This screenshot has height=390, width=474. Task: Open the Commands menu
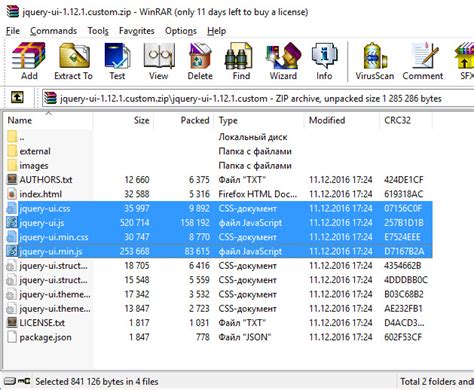click(53, 31)
